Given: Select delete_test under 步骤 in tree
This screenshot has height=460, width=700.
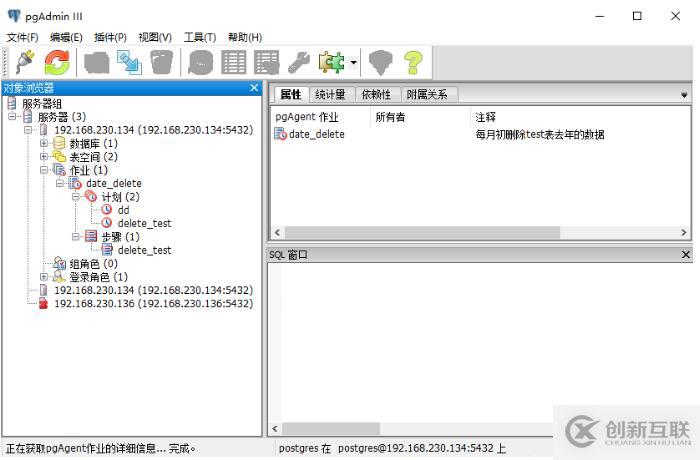Looking at the screenshot, I should (144, 250).
